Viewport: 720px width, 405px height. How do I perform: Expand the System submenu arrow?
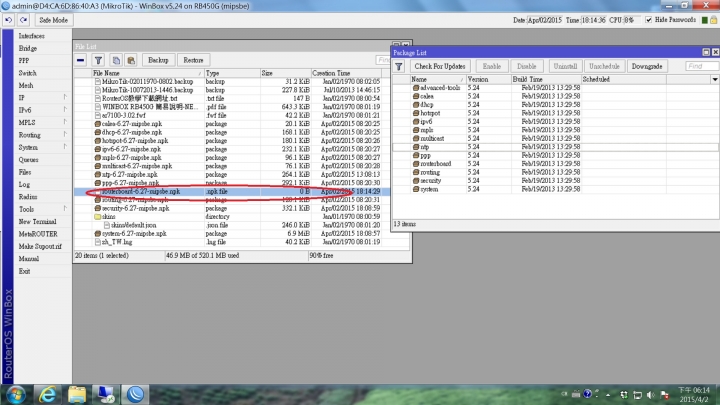(x=65, y=147)
